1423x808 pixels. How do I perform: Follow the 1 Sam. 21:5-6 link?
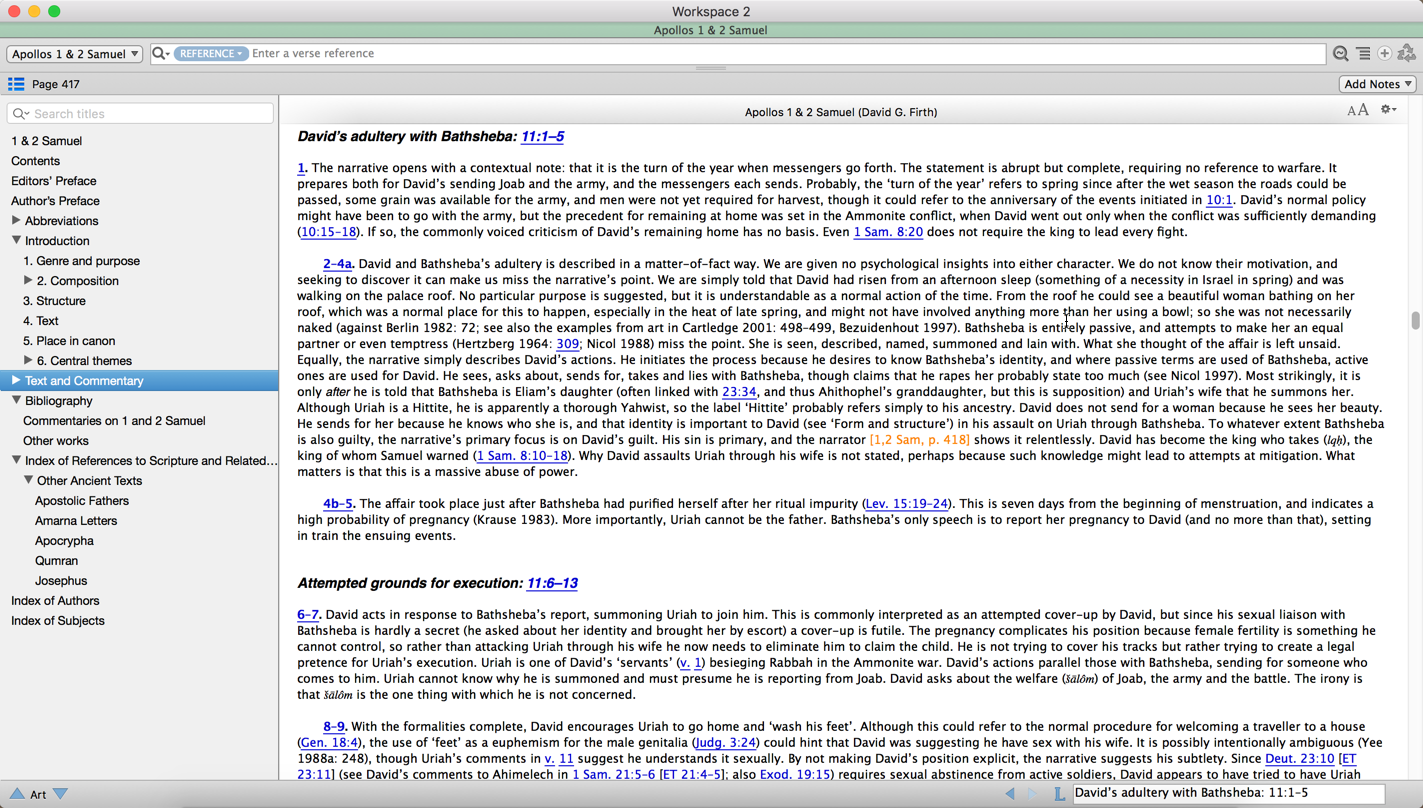coord(614,775)
